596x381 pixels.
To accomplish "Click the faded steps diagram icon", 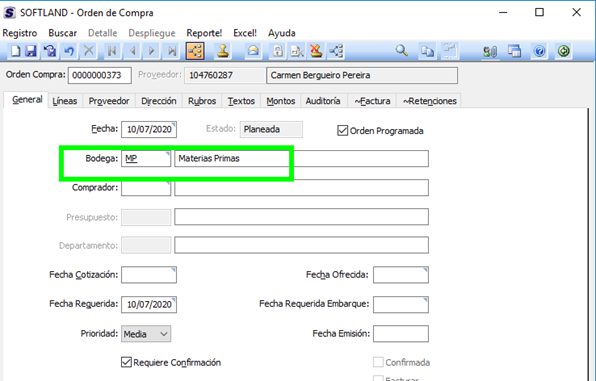I will coord(450,51).
